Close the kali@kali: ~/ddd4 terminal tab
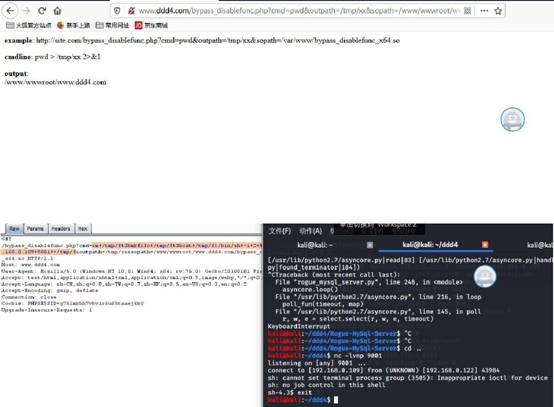The height and width of the screenshot is (407, 554). click(x=485, y=244)
